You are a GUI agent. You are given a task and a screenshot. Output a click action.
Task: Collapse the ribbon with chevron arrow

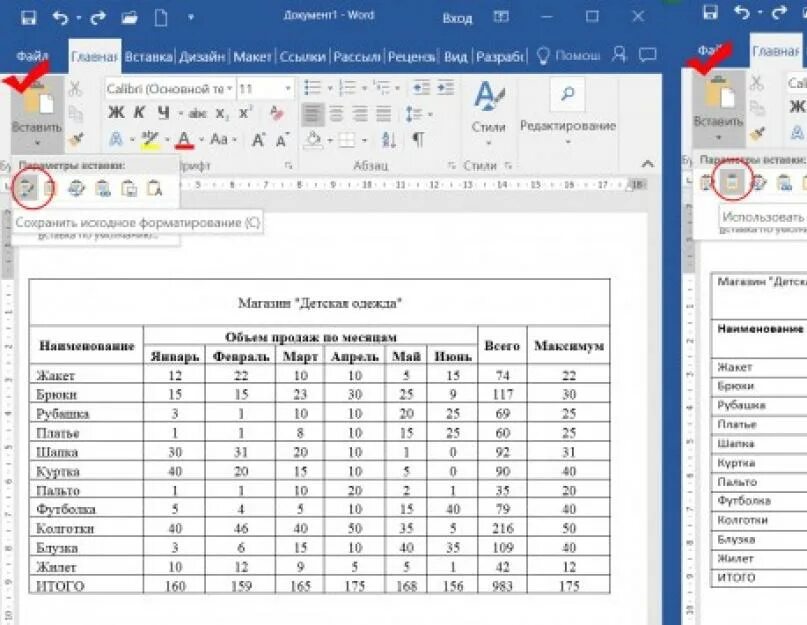pyautogui.click(x=647, y=164)
